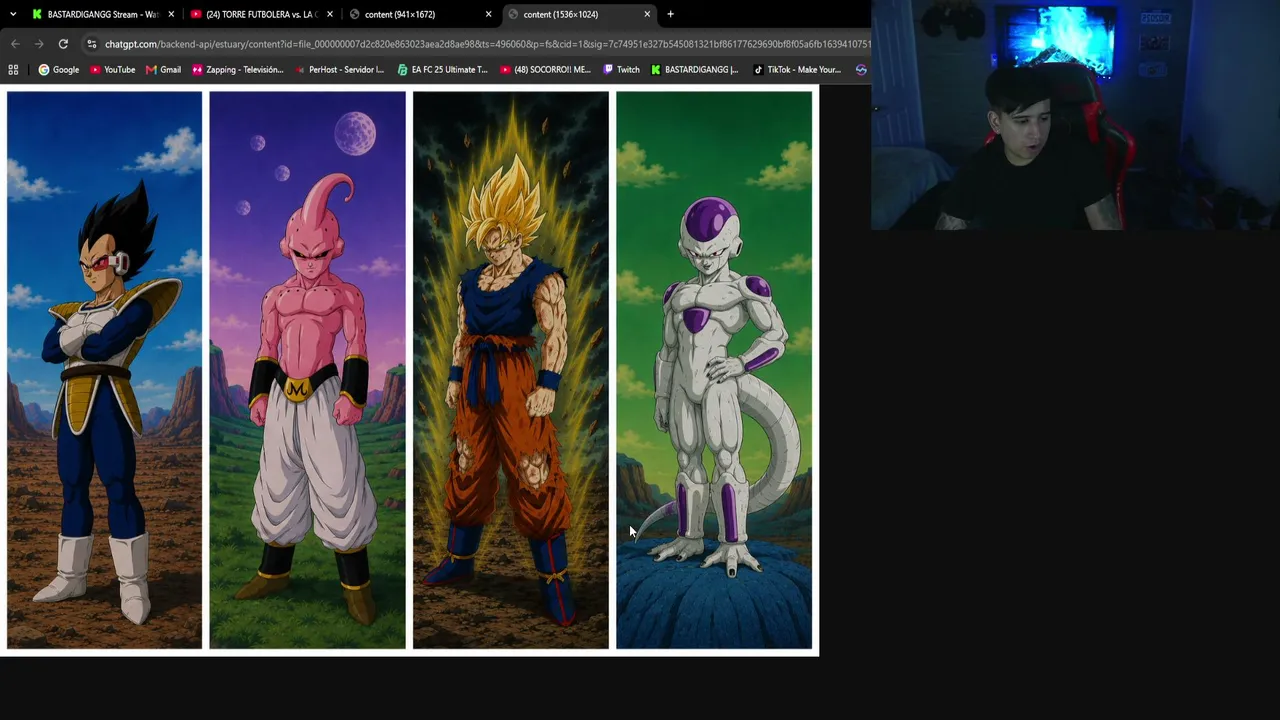Open the (48) SOCORRO!! bookmark

[545, 70]
